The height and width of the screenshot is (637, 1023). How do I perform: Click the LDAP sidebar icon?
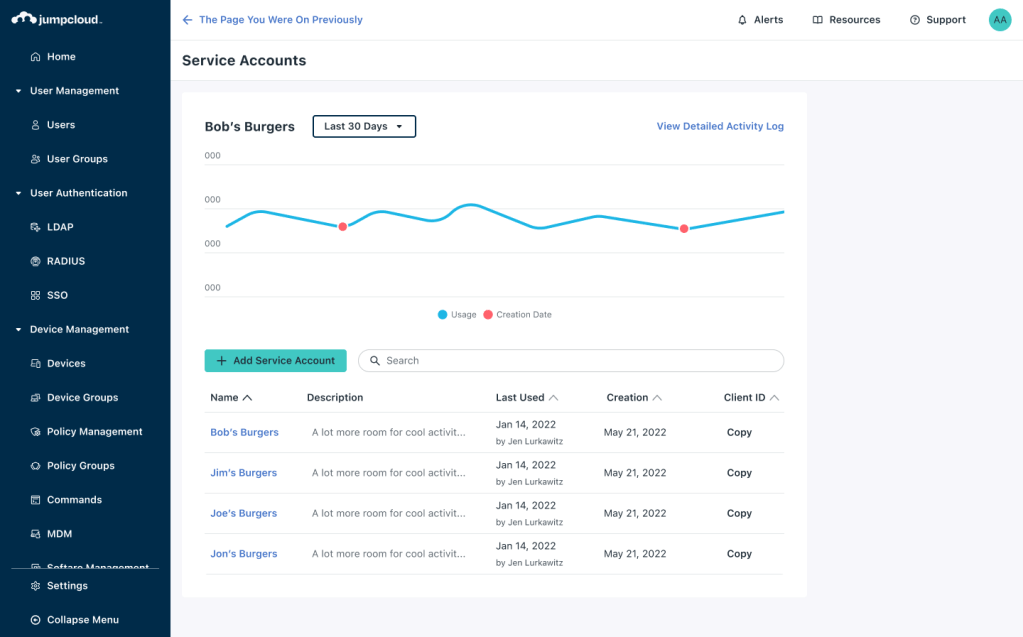tap(36, 228)
